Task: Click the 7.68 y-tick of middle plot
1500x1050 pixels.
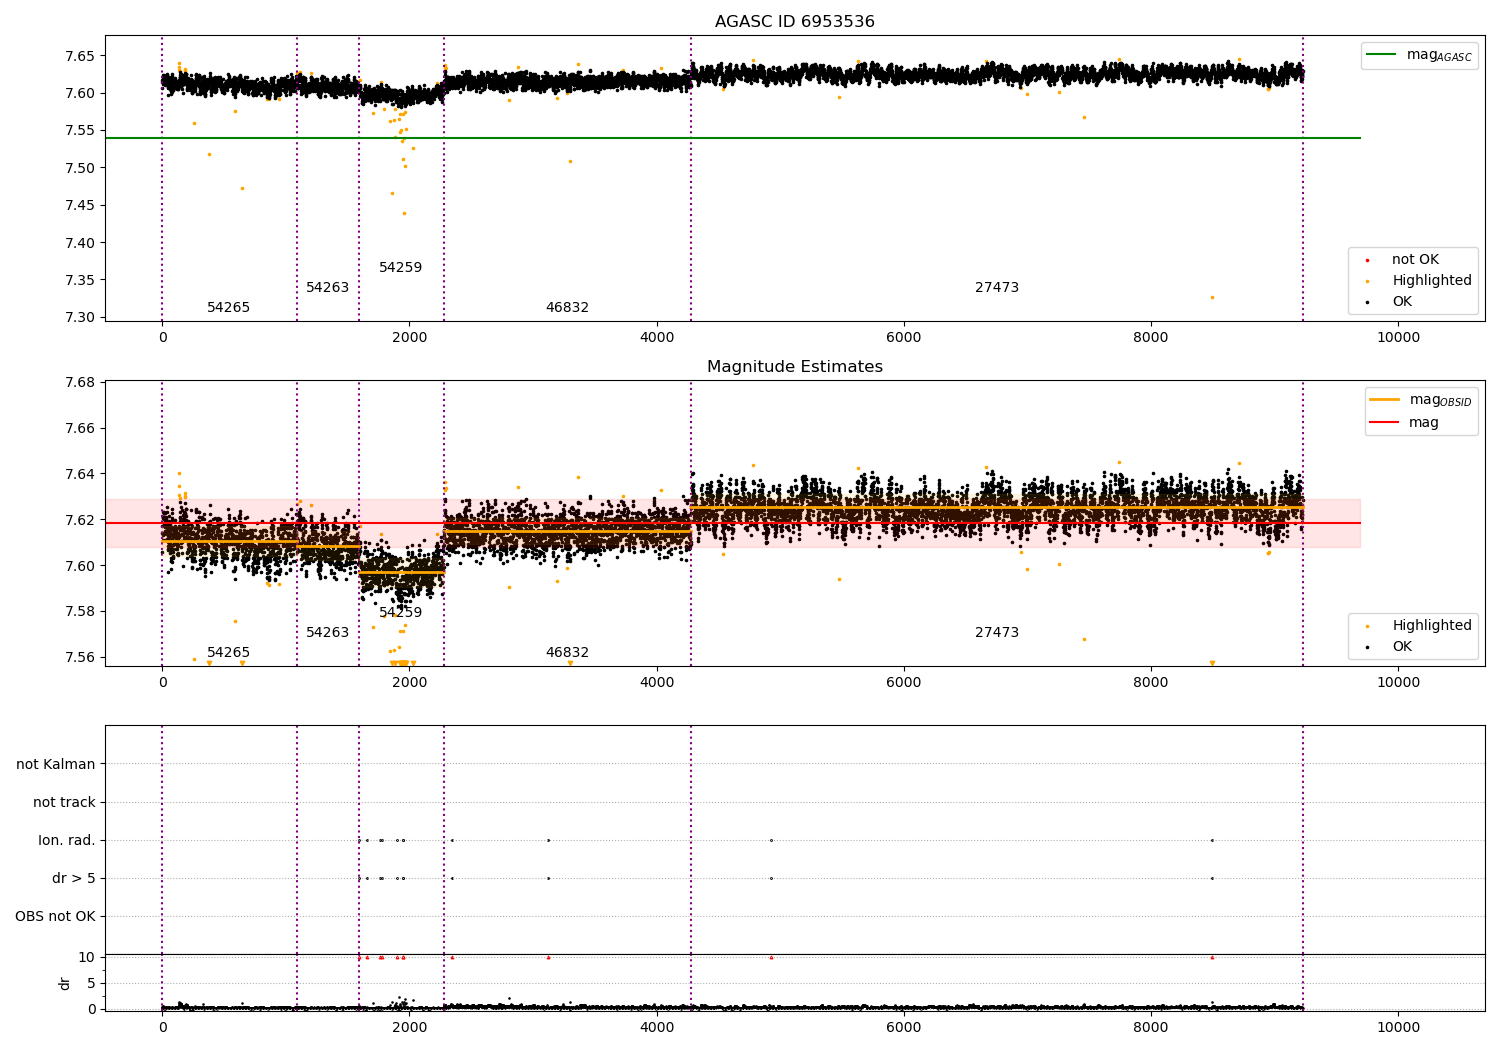Action: pos(79,382)
